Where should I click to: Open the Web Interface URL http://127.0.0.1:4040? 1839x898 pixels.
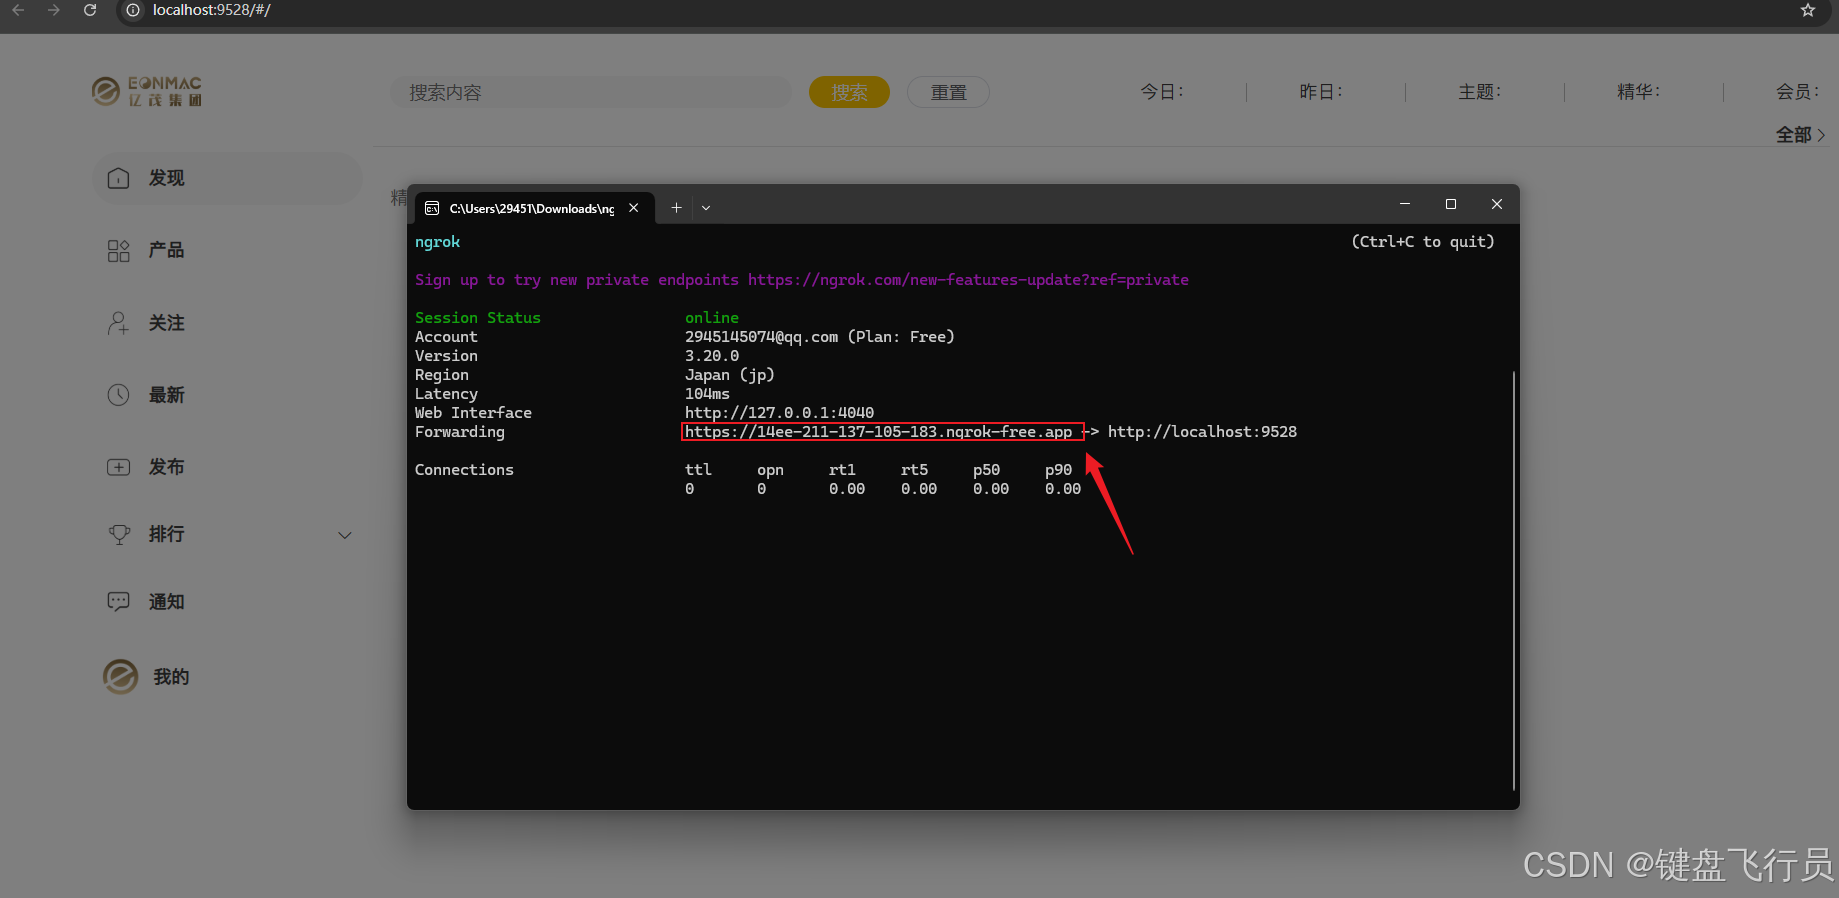tap(779, 413)
